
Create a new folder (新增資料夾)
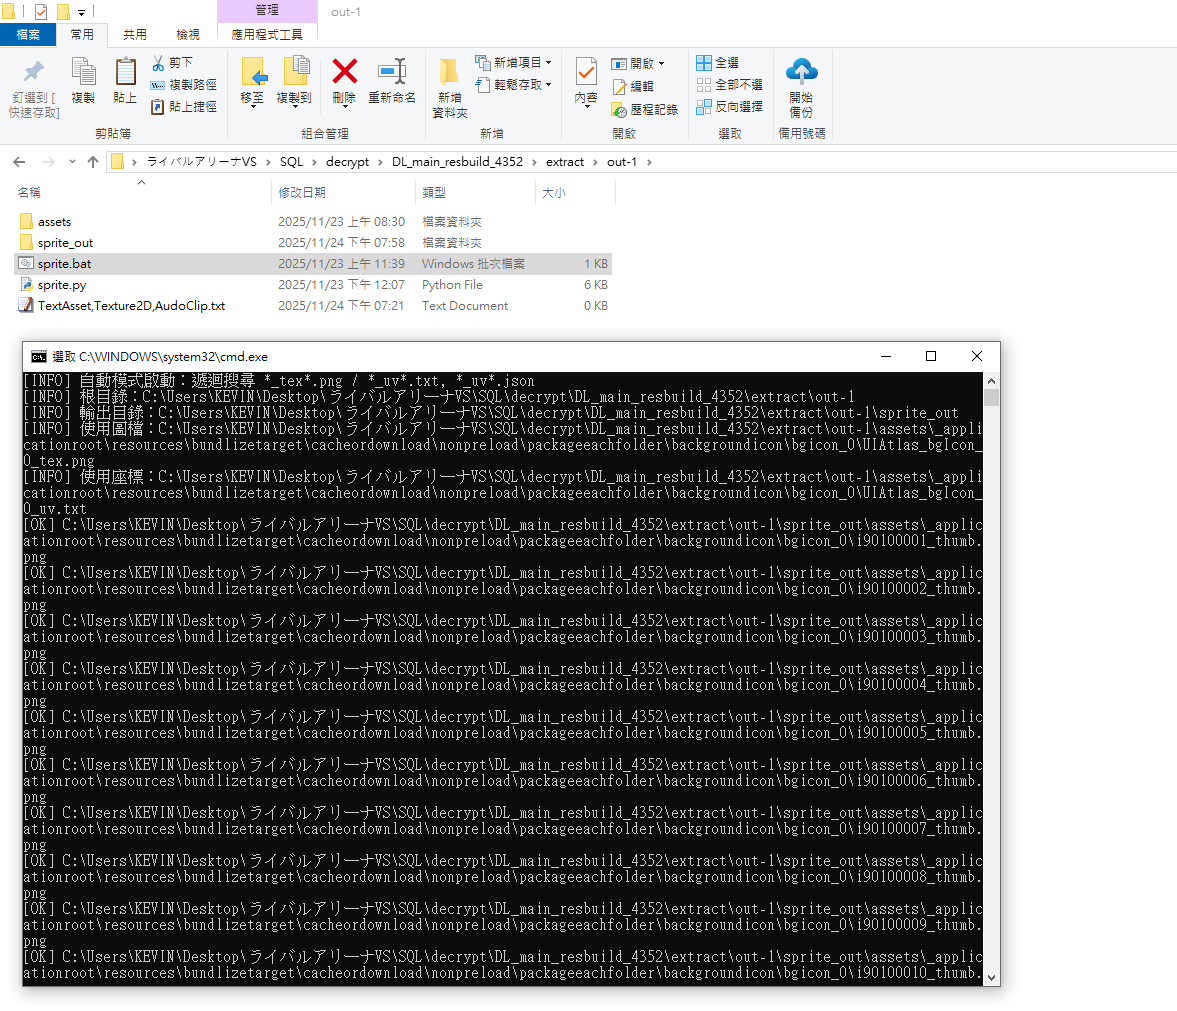click(450, 88)
